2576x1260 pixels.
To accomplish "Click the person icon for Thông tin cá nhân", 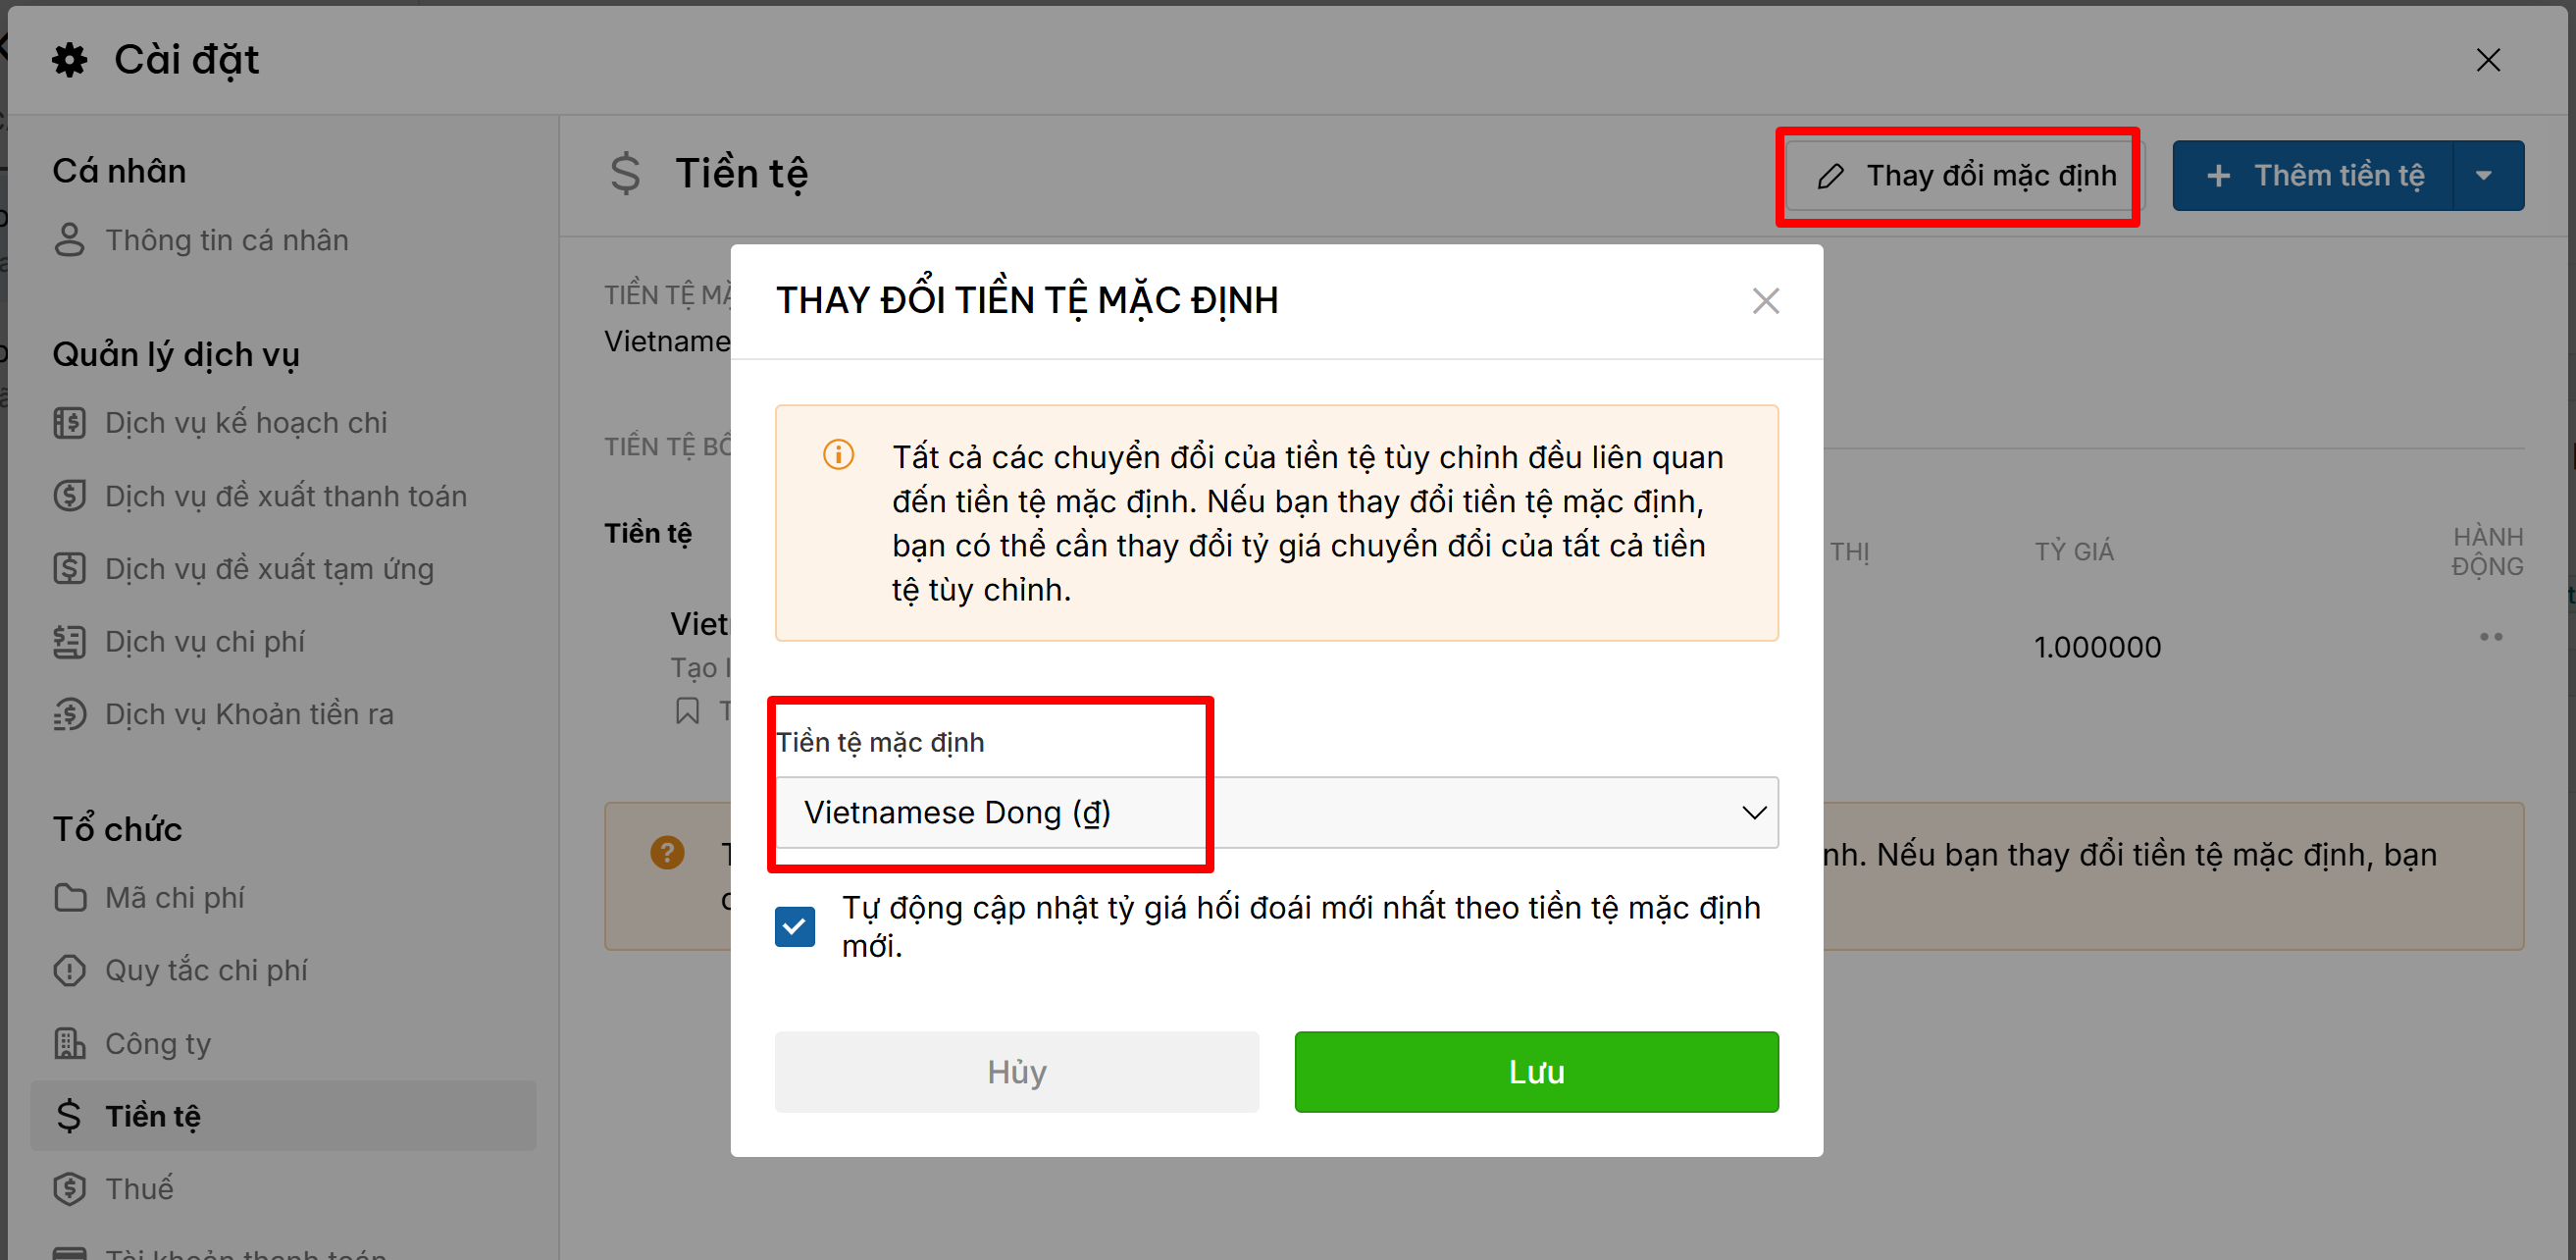I will tap(69, 240).
